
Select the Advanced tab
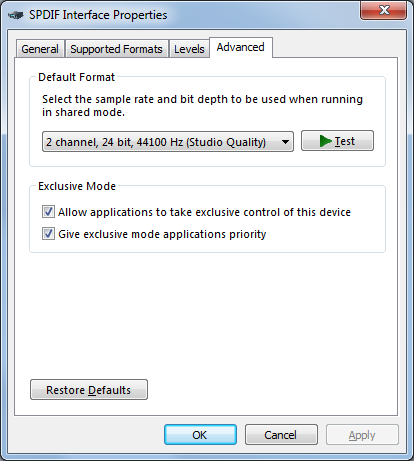coord(241,47)
